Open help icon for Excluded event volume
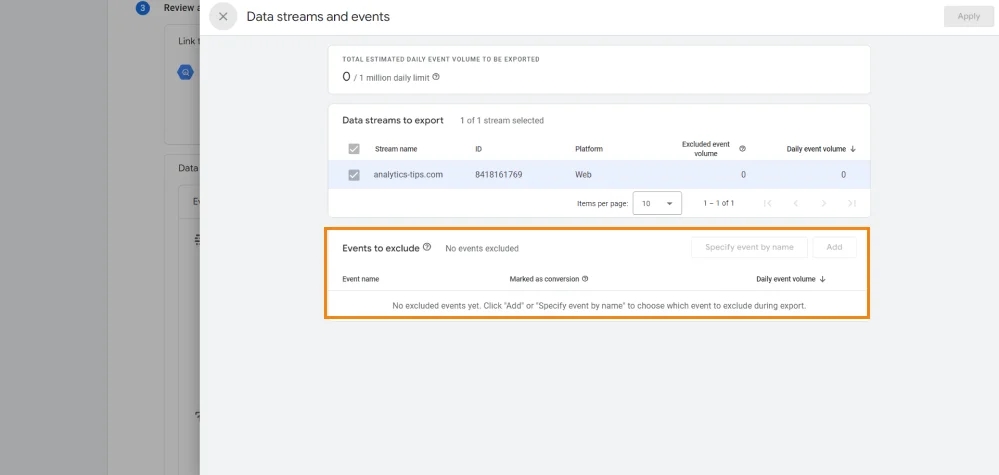Viewport: 999px width, 475px height. coord(742,149)
